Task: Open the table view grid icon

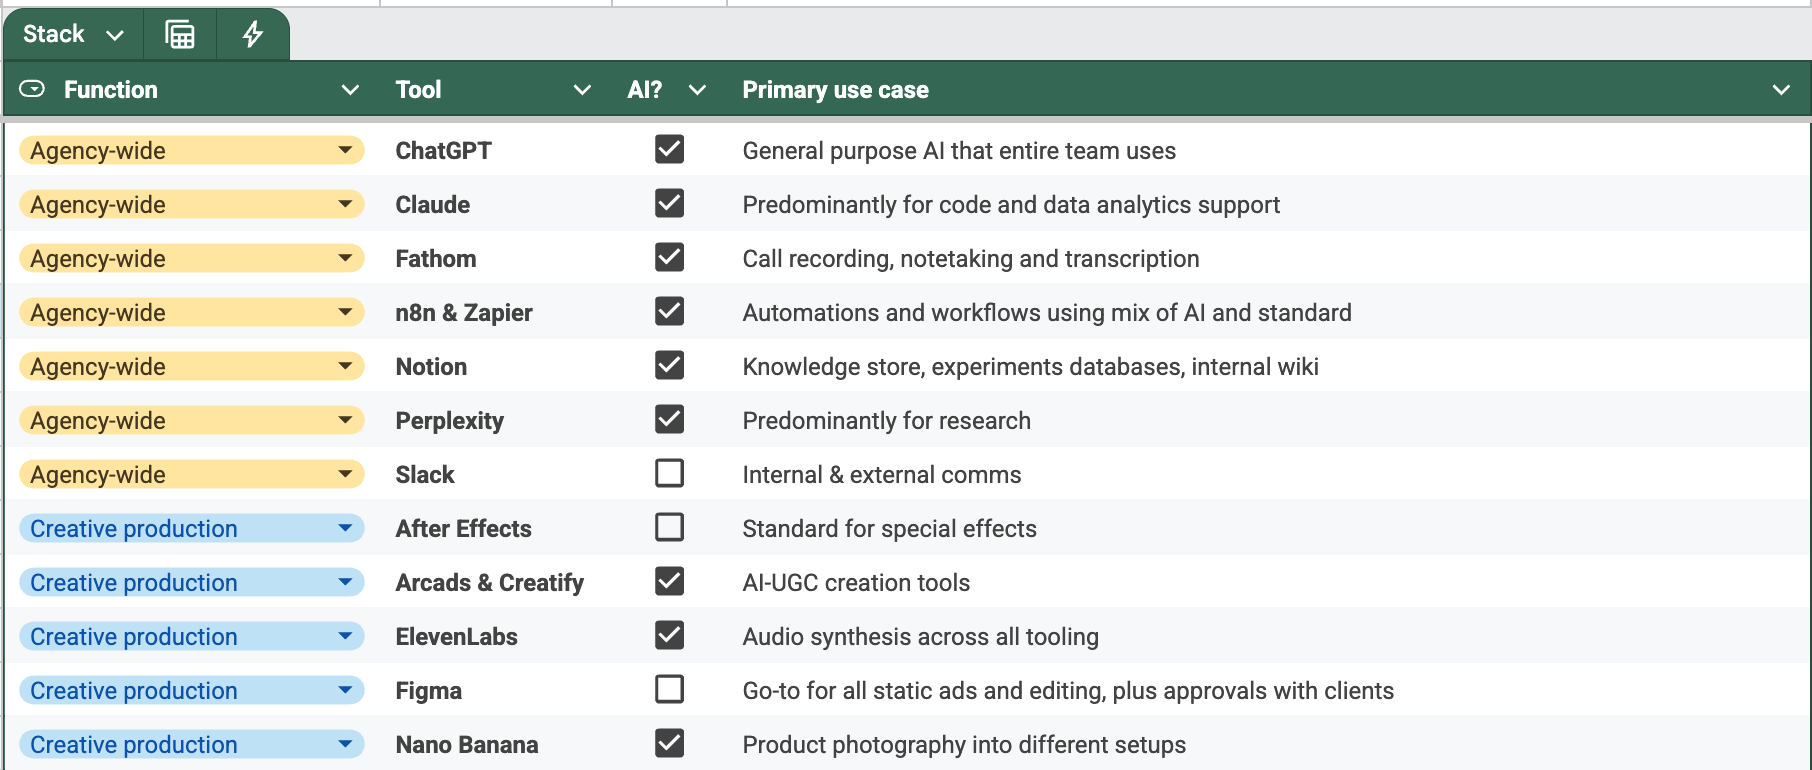Action: pyautogui.click(x=180, y=35)
